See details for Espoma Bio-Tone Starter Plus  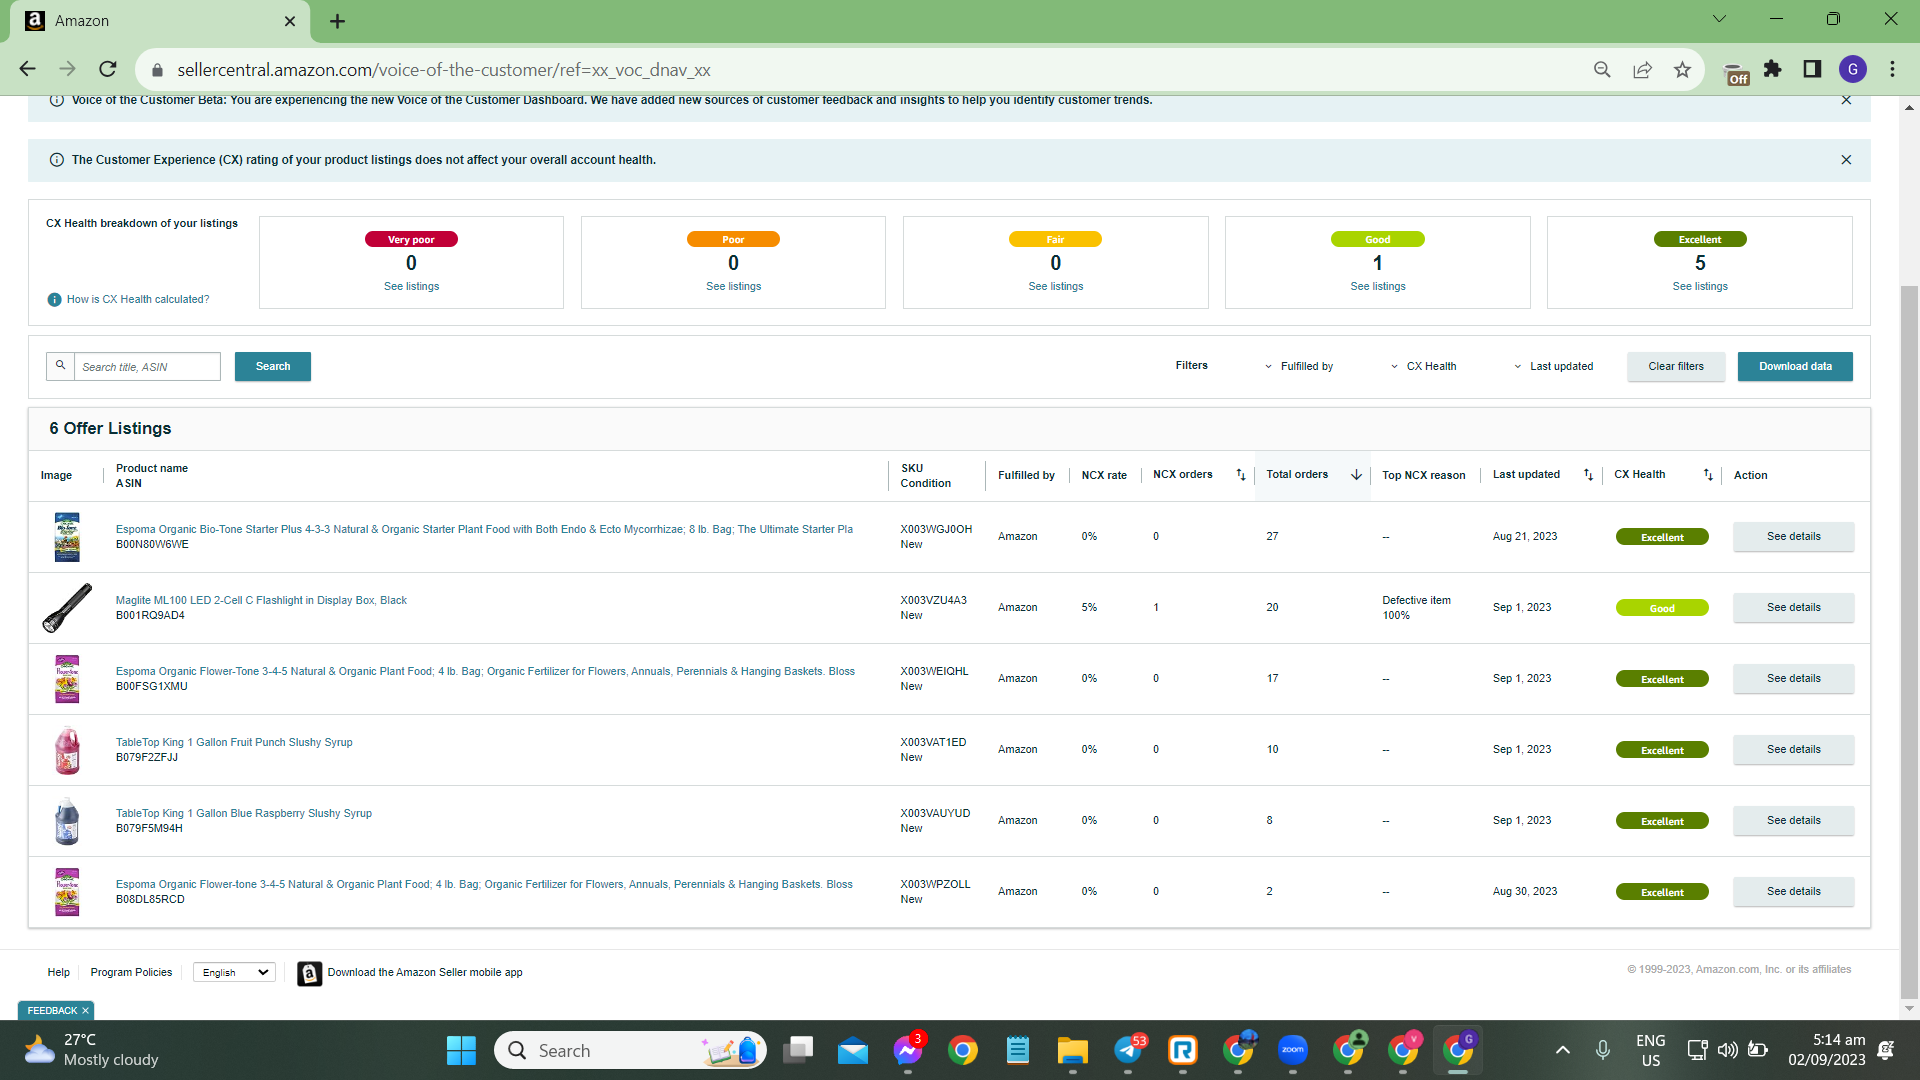[x=1793, y=537]
